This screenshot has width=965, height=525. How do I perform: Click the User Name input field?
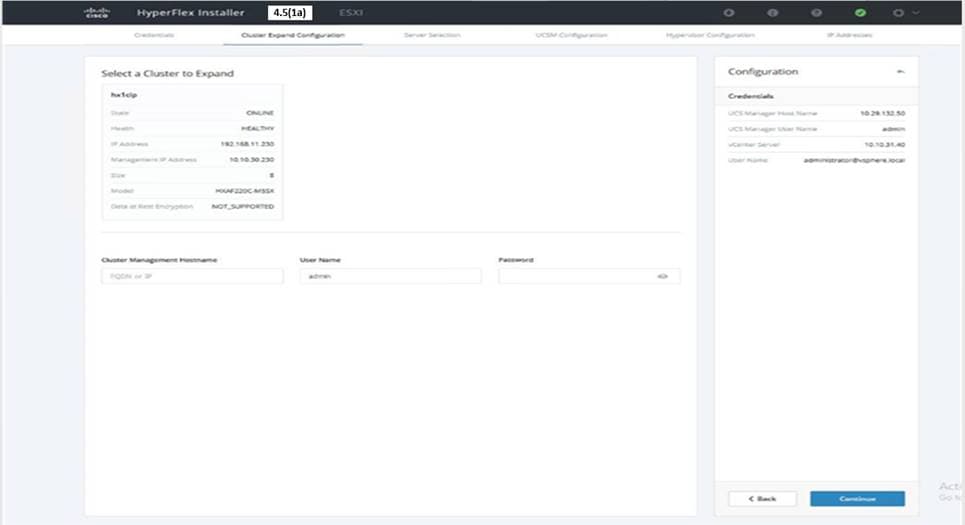click(x=391, y=276)
